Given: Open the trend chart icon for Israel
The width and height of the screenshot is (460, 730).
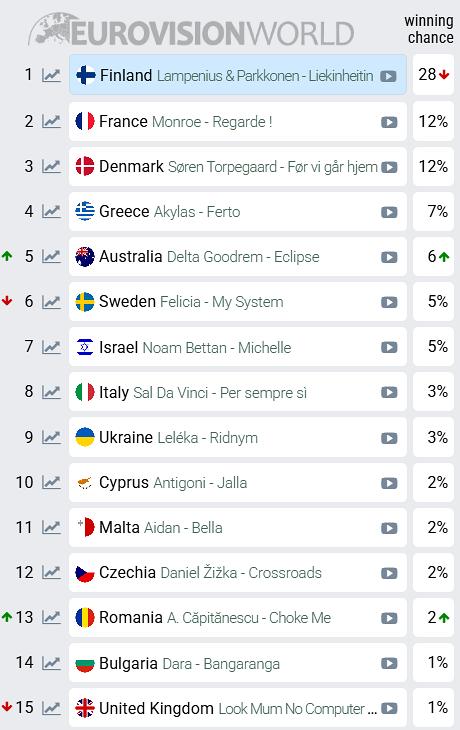Looking at the screenshot, I should pyautogui.click(x=51, y=347).
